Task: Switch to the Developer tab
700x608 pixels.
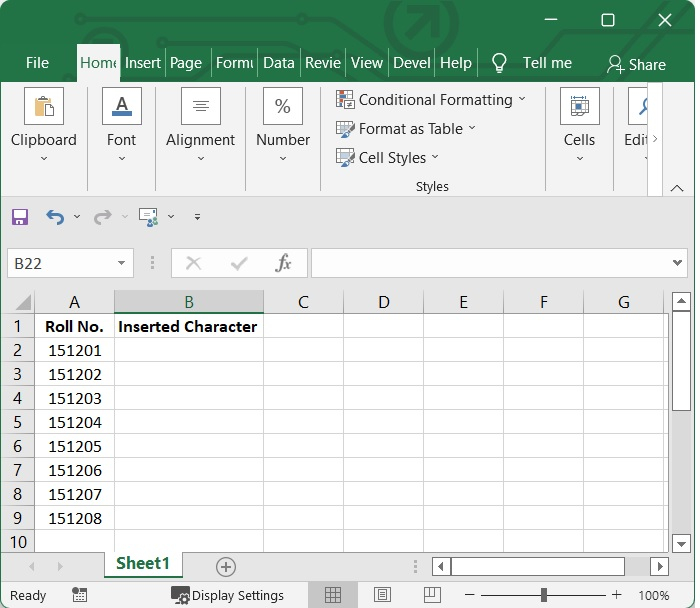Action: (x=412, y=62)
